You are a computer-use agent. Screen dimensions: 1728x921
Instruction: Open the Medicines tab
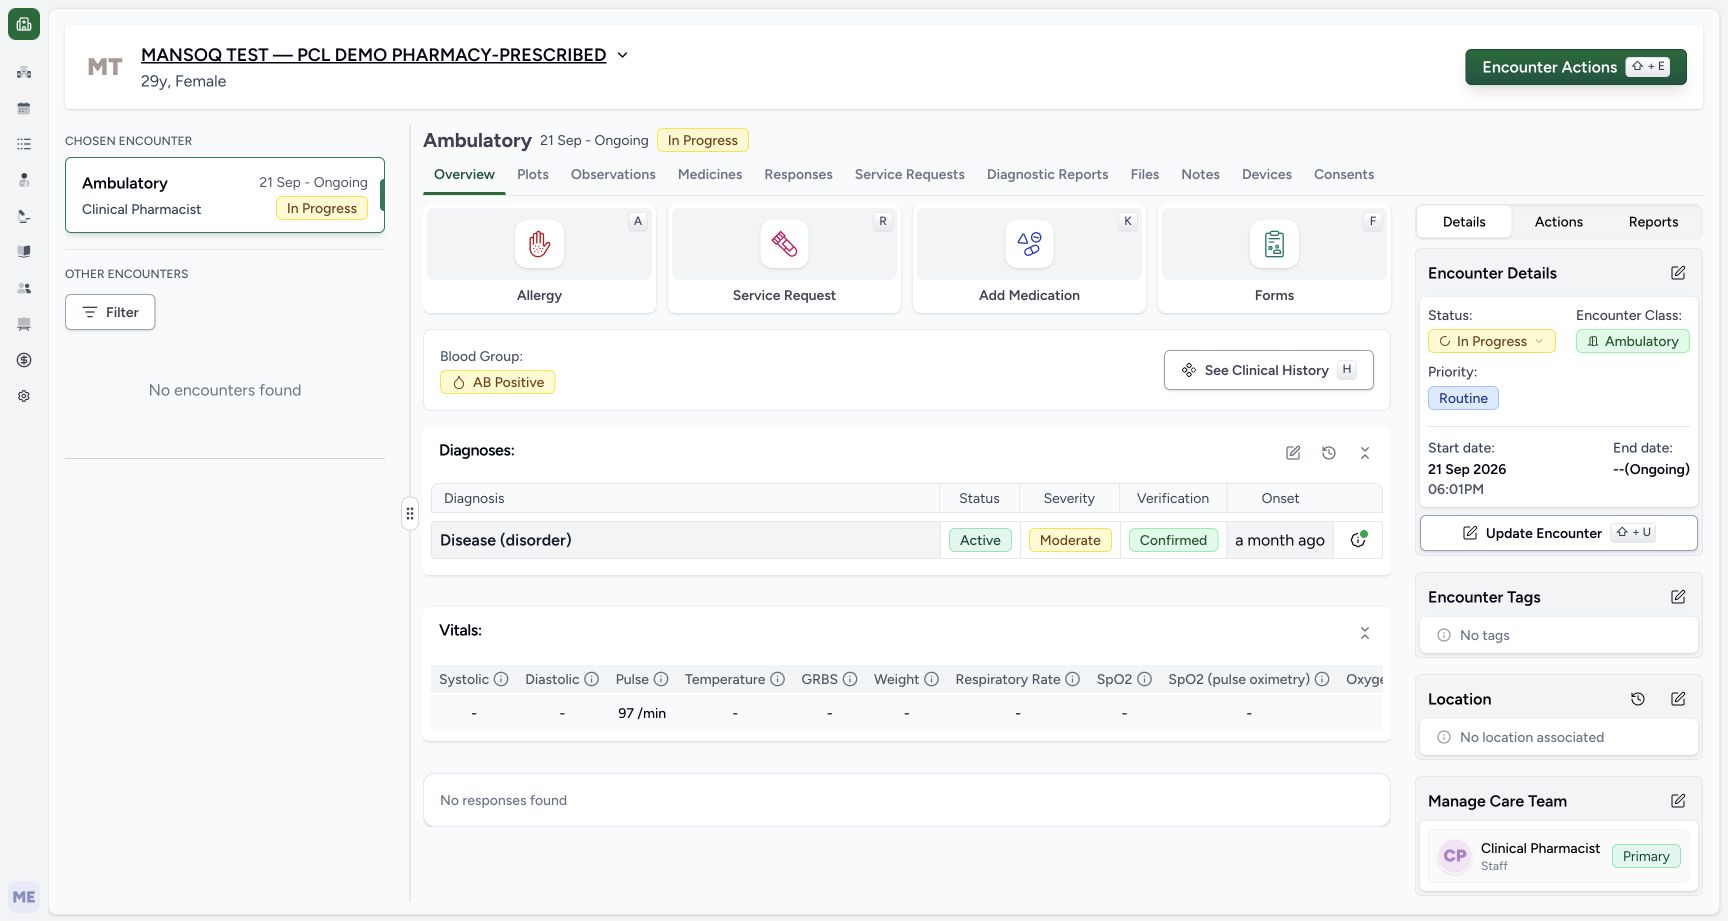pyautogui.click(x=710, y=174)
